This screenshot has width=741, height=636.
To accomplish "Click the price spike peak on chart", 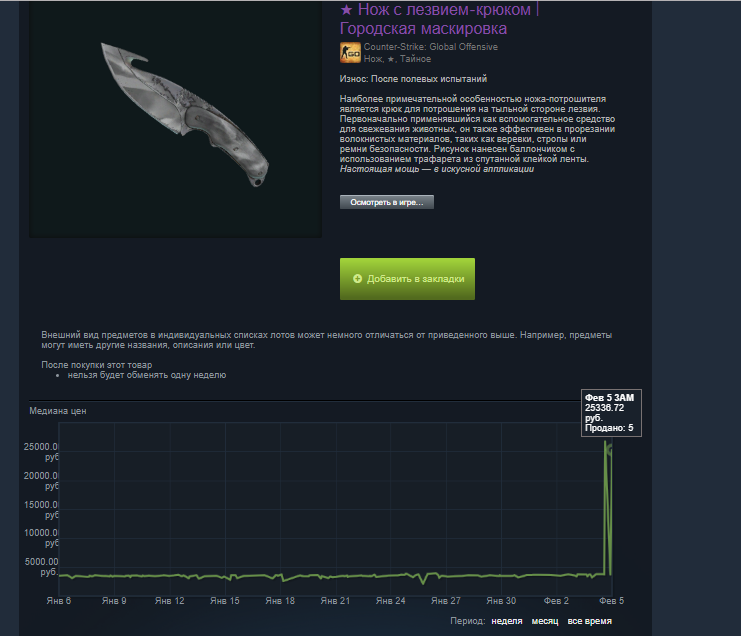I will [605, 442].
